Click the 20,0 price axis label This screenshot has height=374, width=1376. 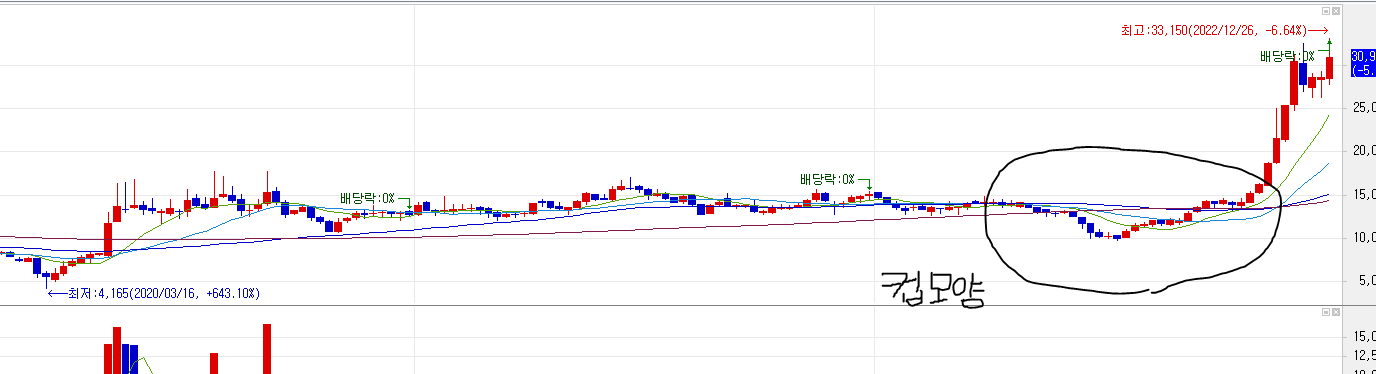[1363, 151]
